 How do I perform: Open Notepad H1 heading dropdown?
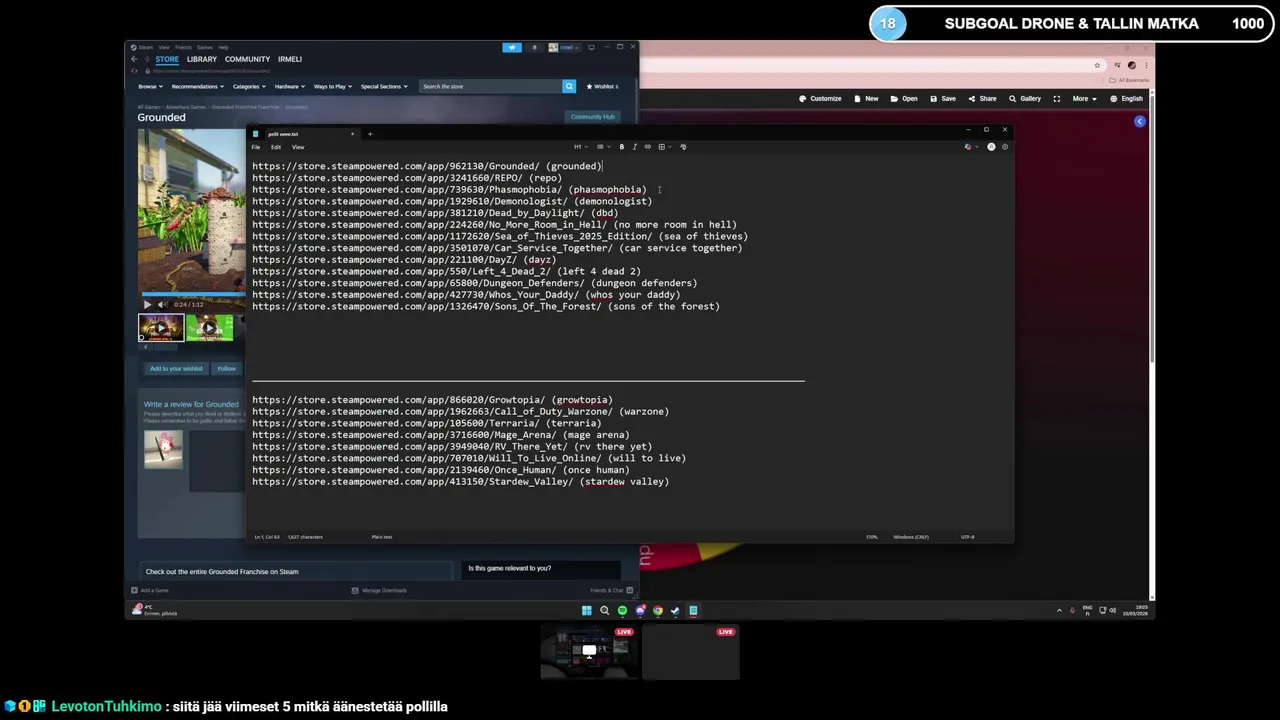(x=579, y=147)
